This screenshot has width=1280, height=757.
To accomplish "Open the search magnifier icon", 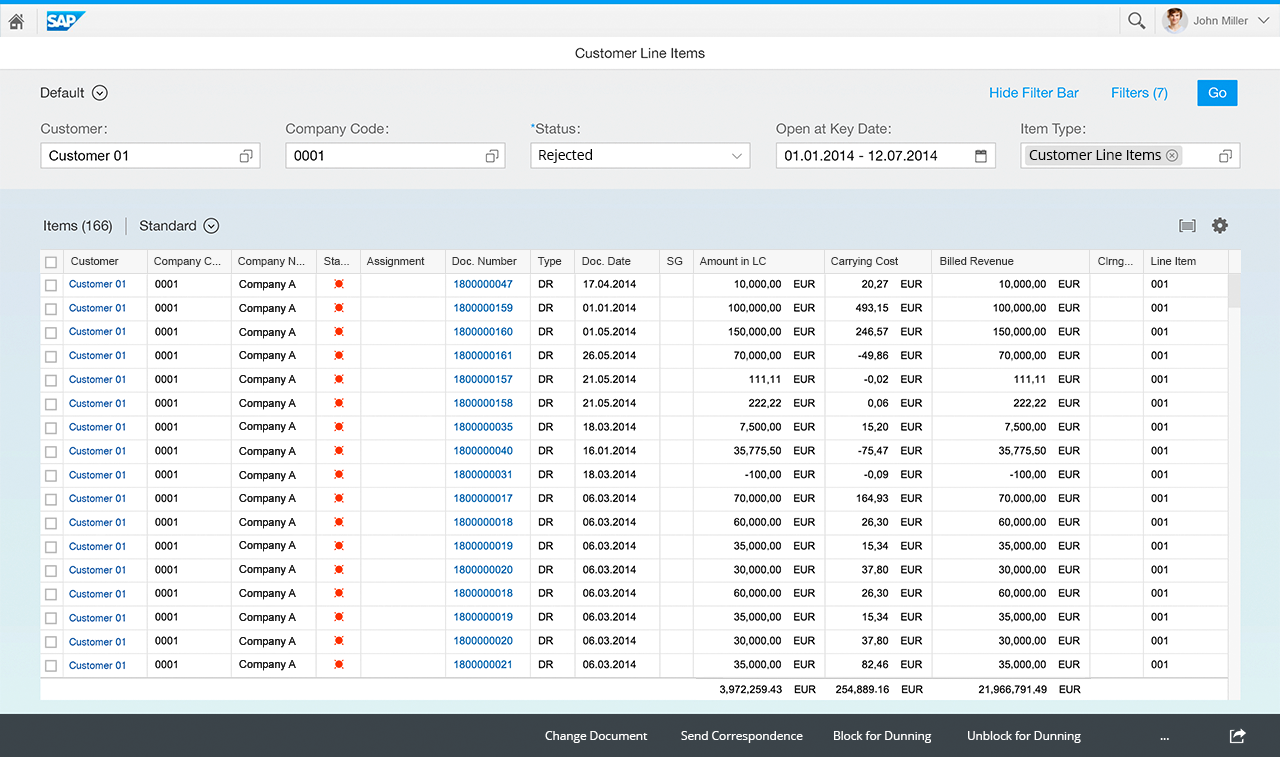I will pos(1136,21).
